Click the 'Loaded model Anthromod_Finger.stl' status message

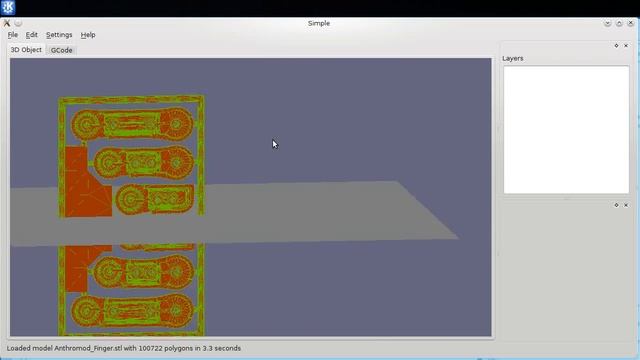click(x=124, y=348)
